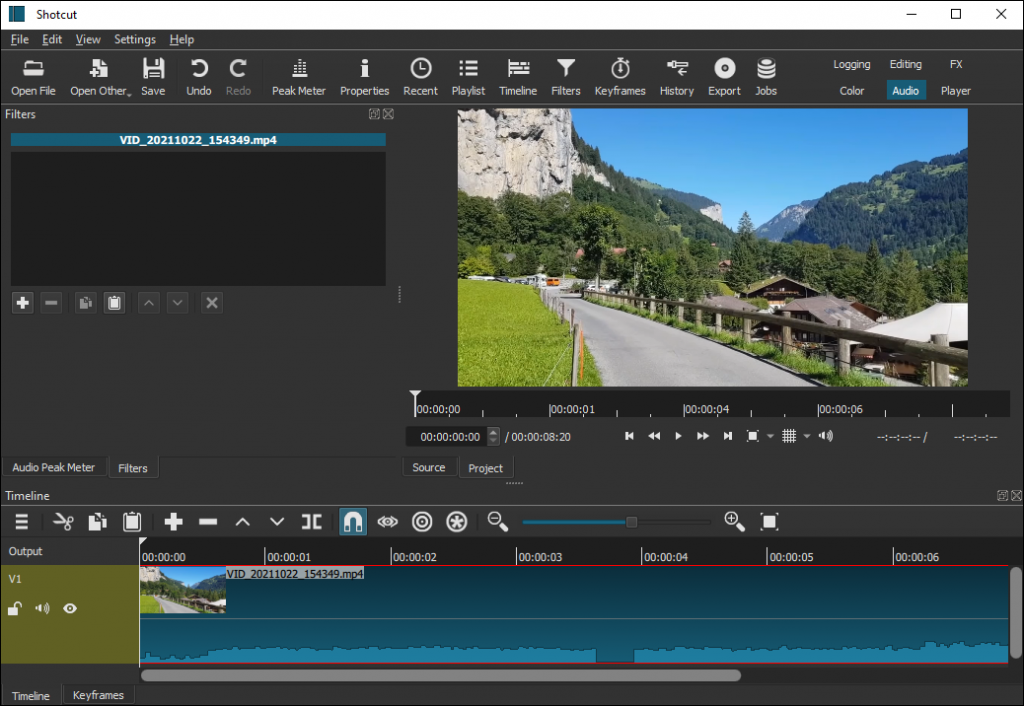Switch to the Player layout button
This screenshot has height=706, width=1024.
point(955,90)
